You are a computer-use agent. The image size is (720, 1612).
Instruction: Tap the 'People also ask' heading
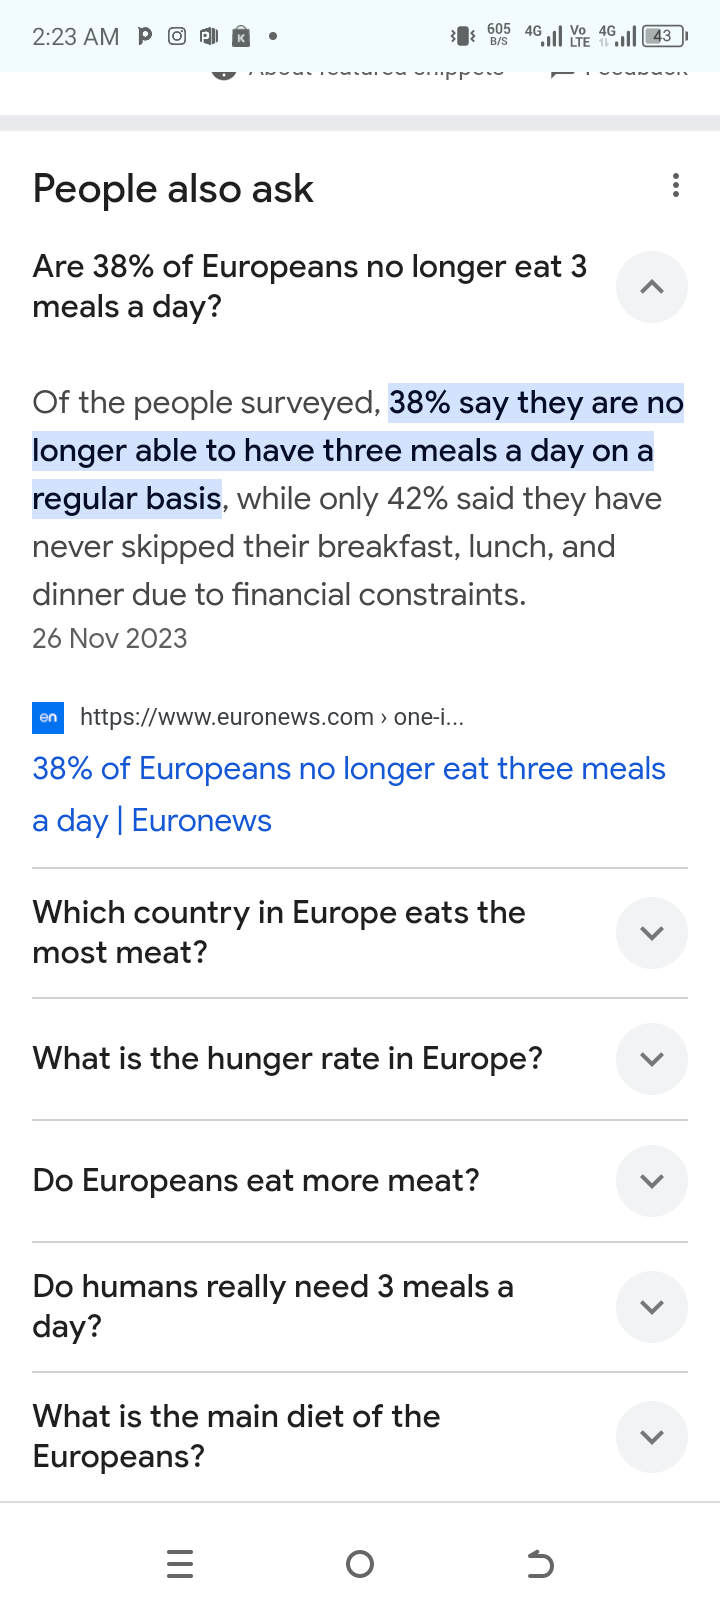coord(173,189)
